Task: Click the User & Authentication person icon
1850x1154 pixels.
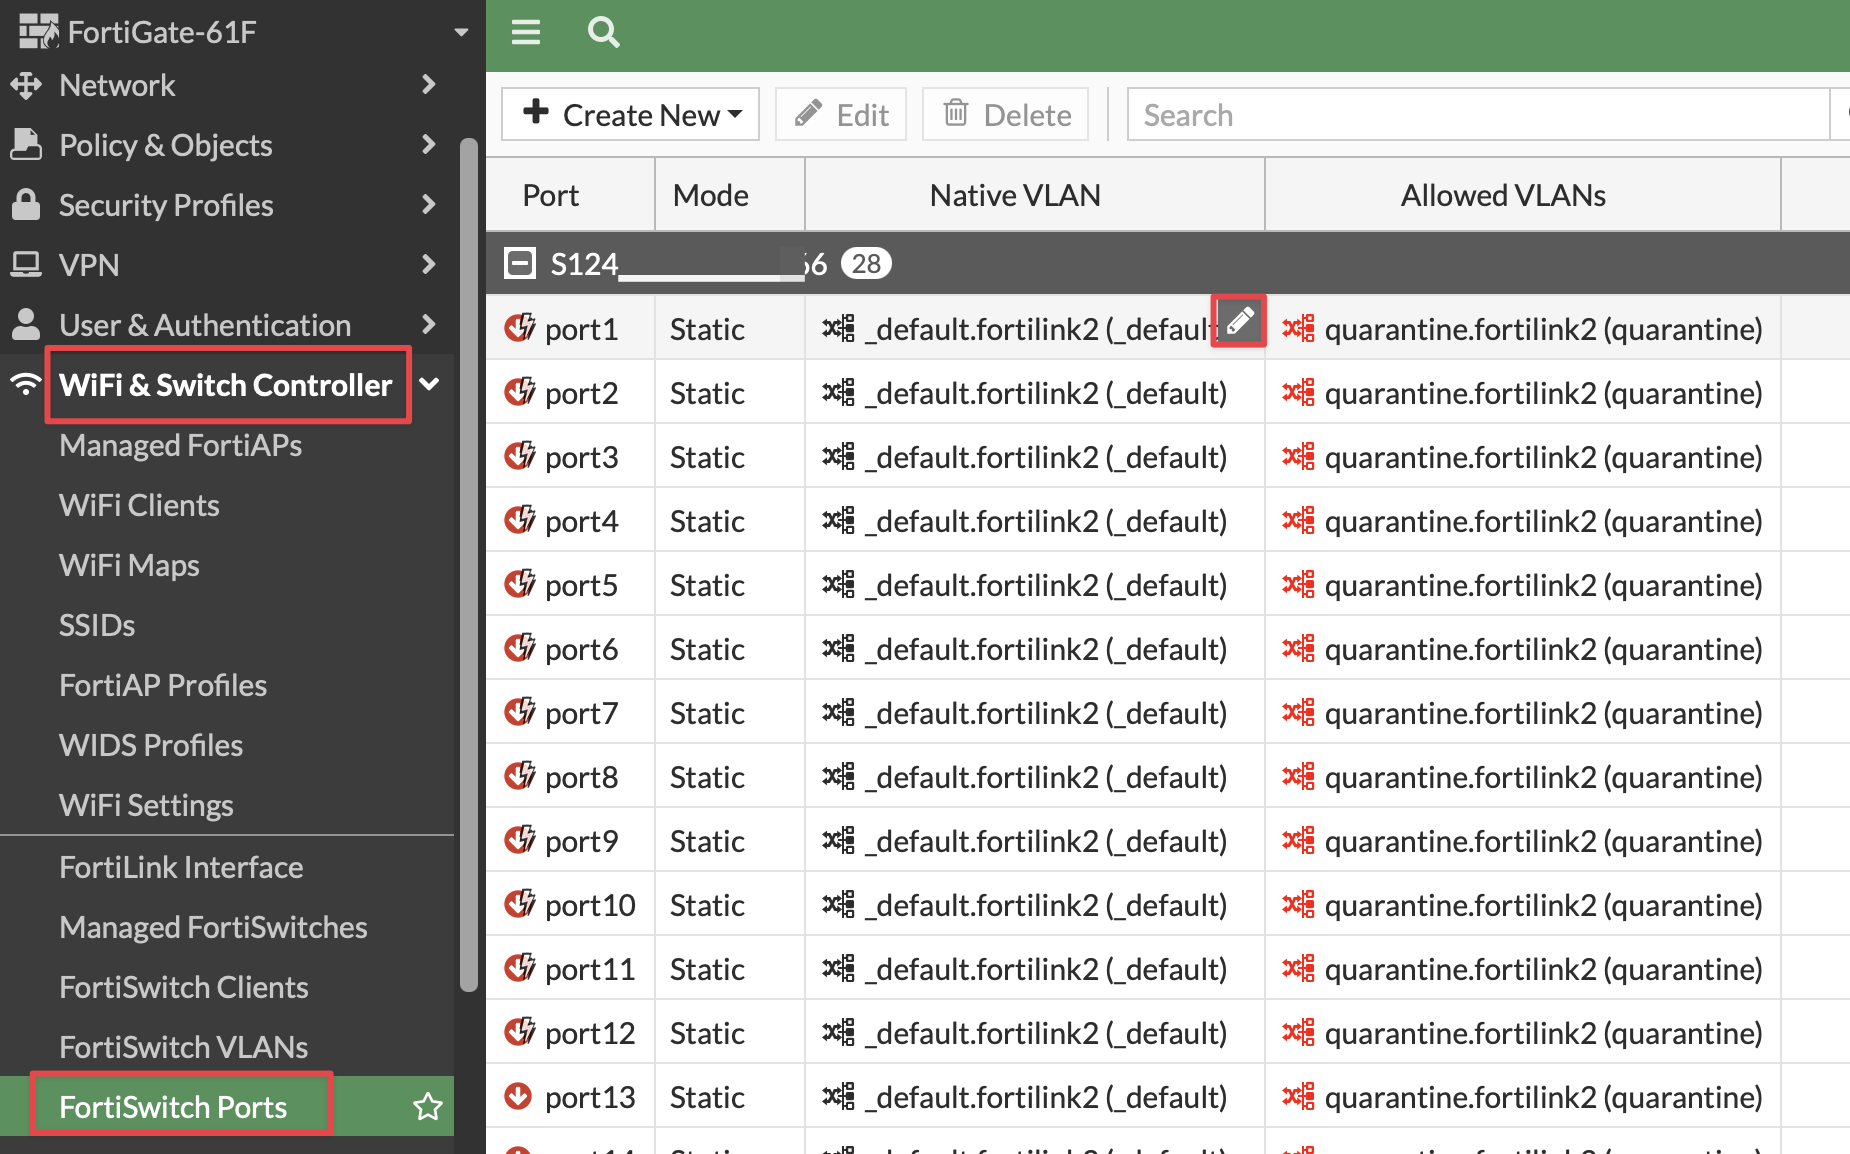Action: [x=26, y=324]
